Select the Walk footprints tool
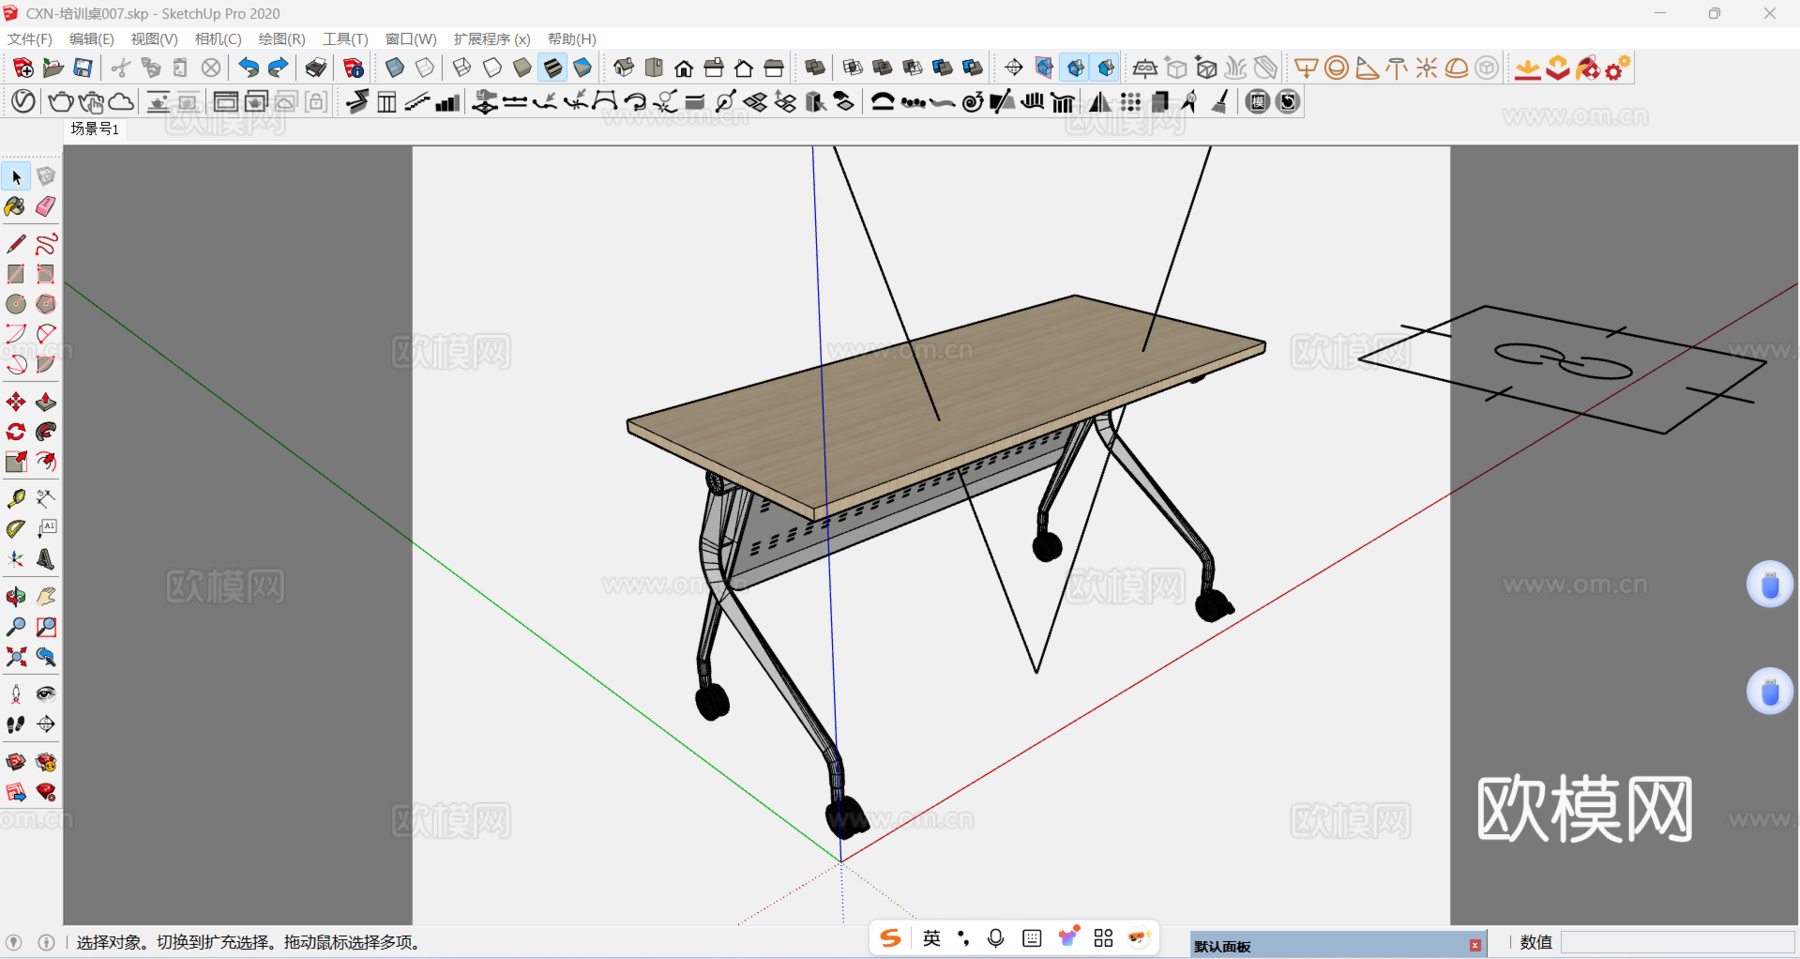The width and height of the screenshot is (1800, 959). pos(16,724)
